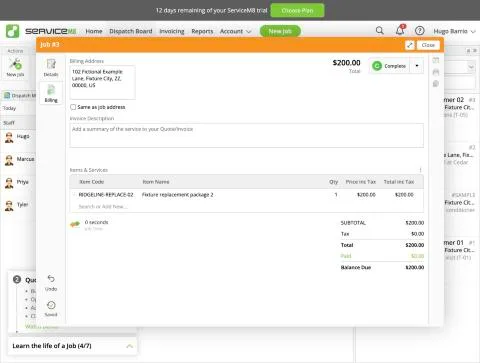Mark the job as Complete
Screen dimensions: 480x363
coord(390,66)
